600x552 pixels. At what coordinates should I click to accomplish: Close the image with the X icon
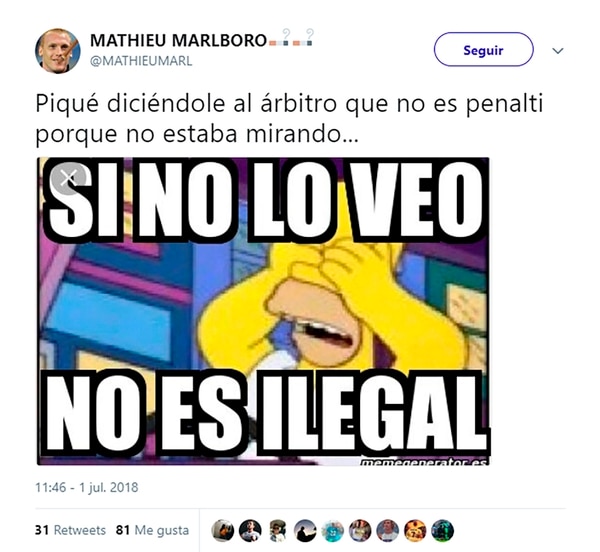coord(68,178)
